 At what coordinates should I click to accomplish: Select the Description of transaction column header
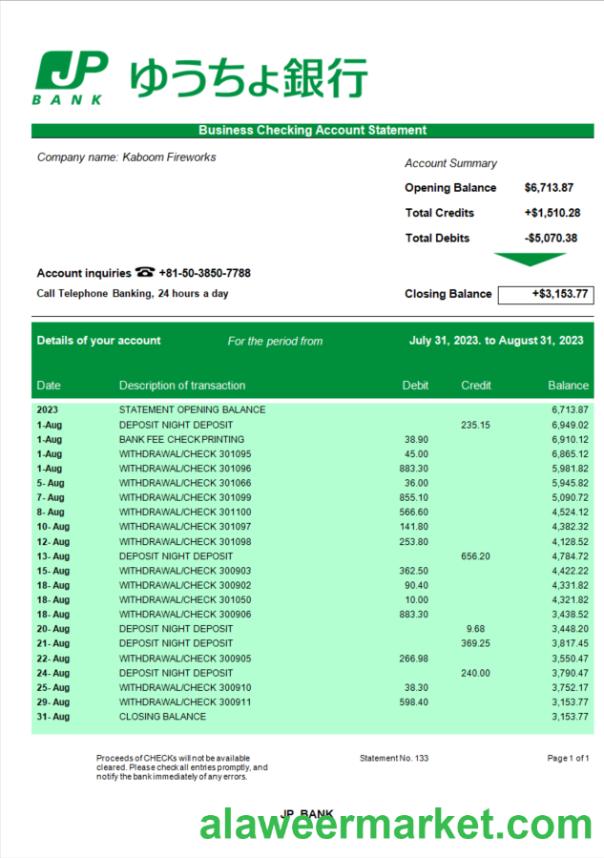(182, 385)
